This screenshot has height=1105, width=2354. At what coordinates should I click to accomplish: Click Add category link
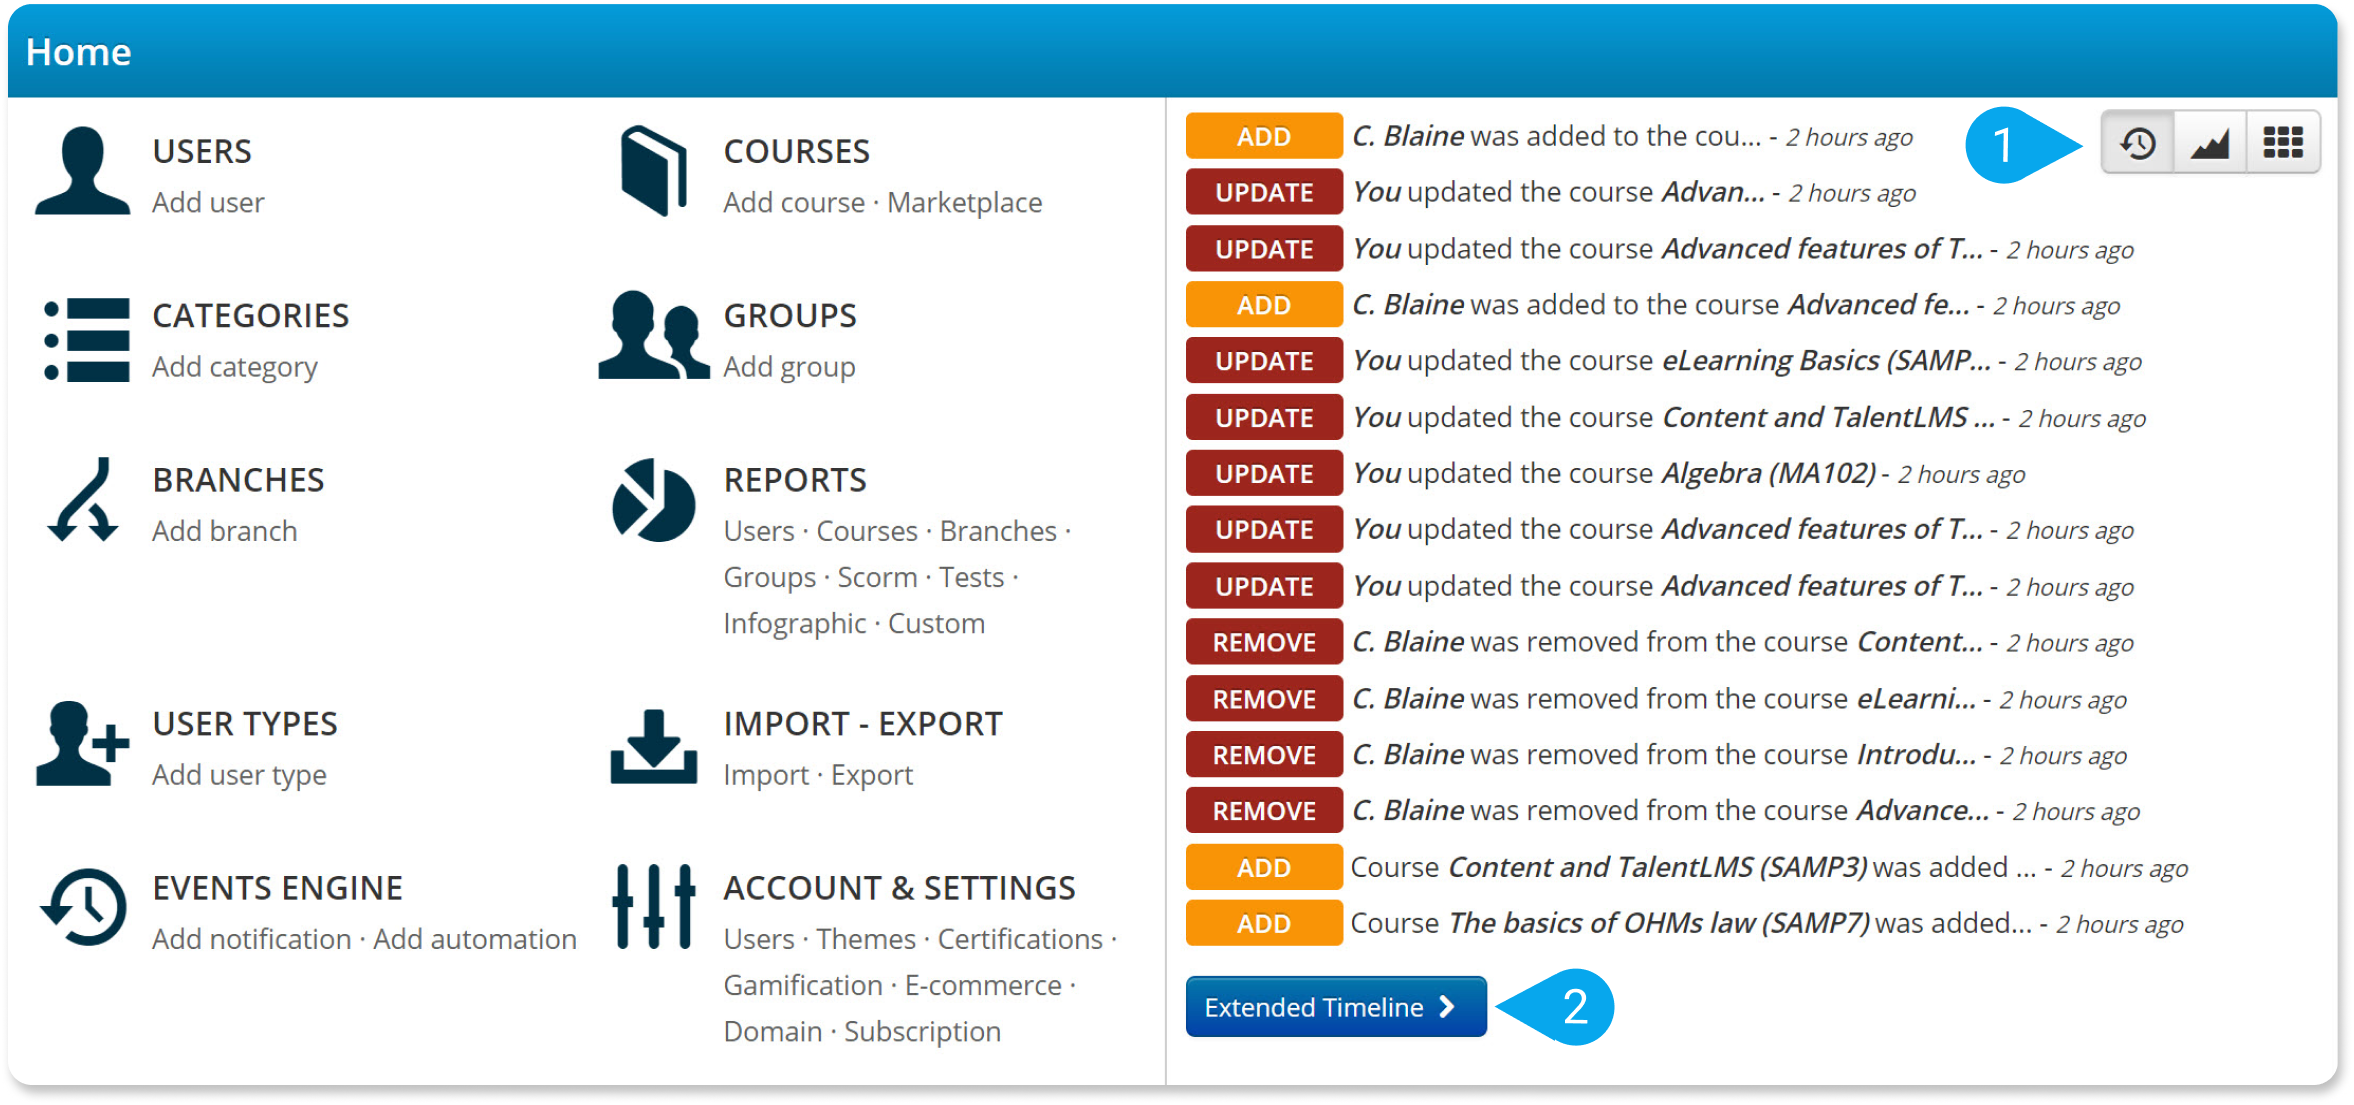(x=234, y=367)
